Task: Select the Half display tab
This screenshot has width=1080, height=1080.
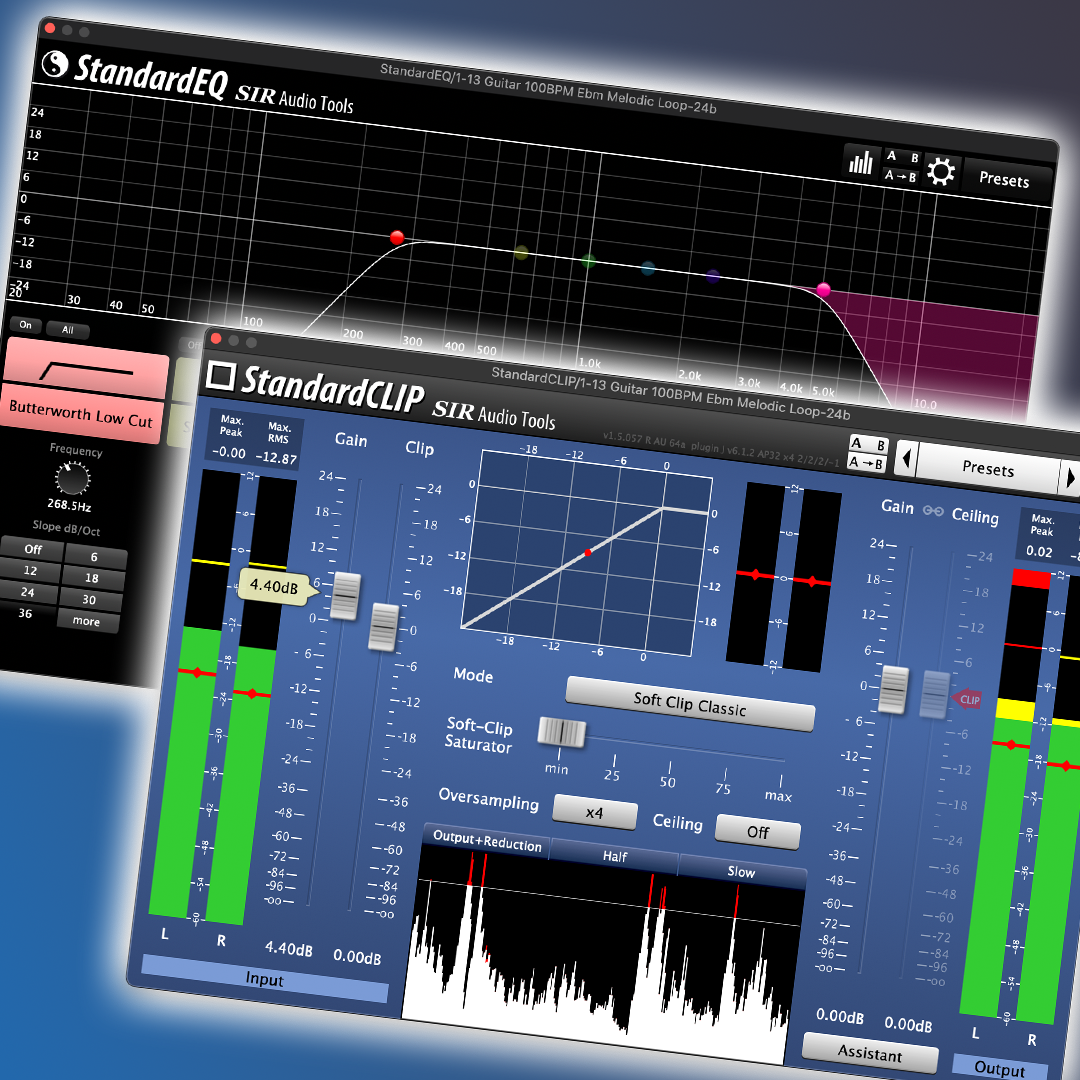Action: click(614, 856)
